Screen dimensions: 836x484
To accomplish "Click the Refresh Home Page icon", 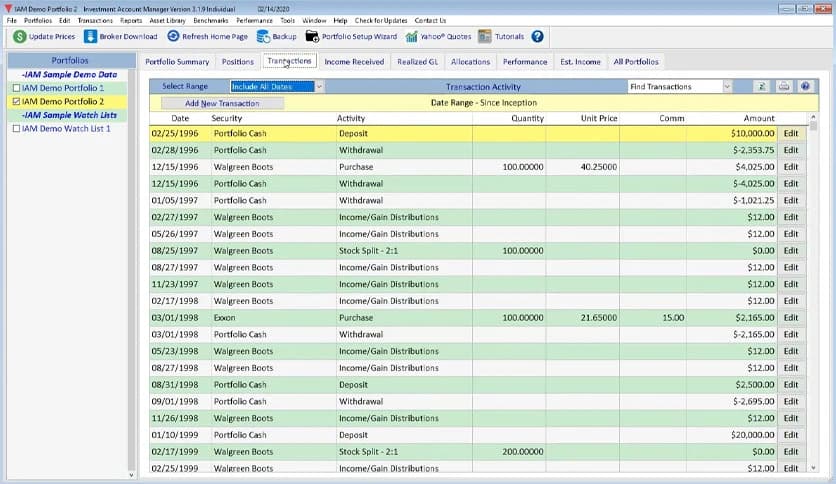I will point(173,36).
